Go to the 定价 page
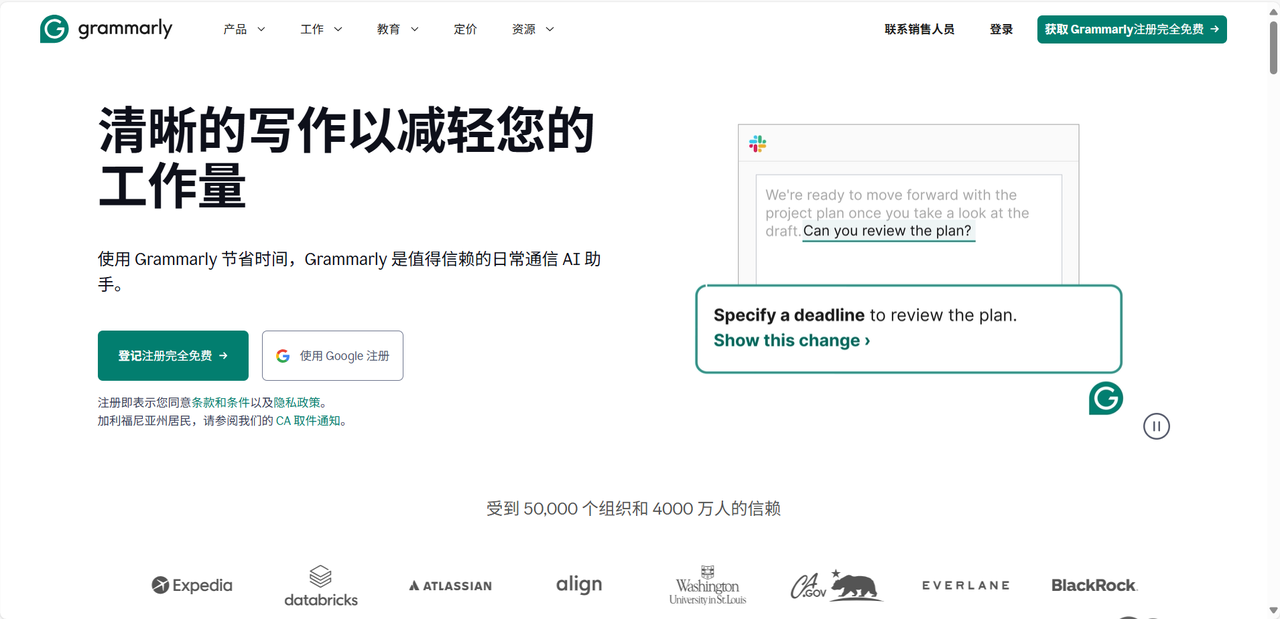The height and width of the screenshot is (619, 1280). pyautogui.click(x=466, y=29)
